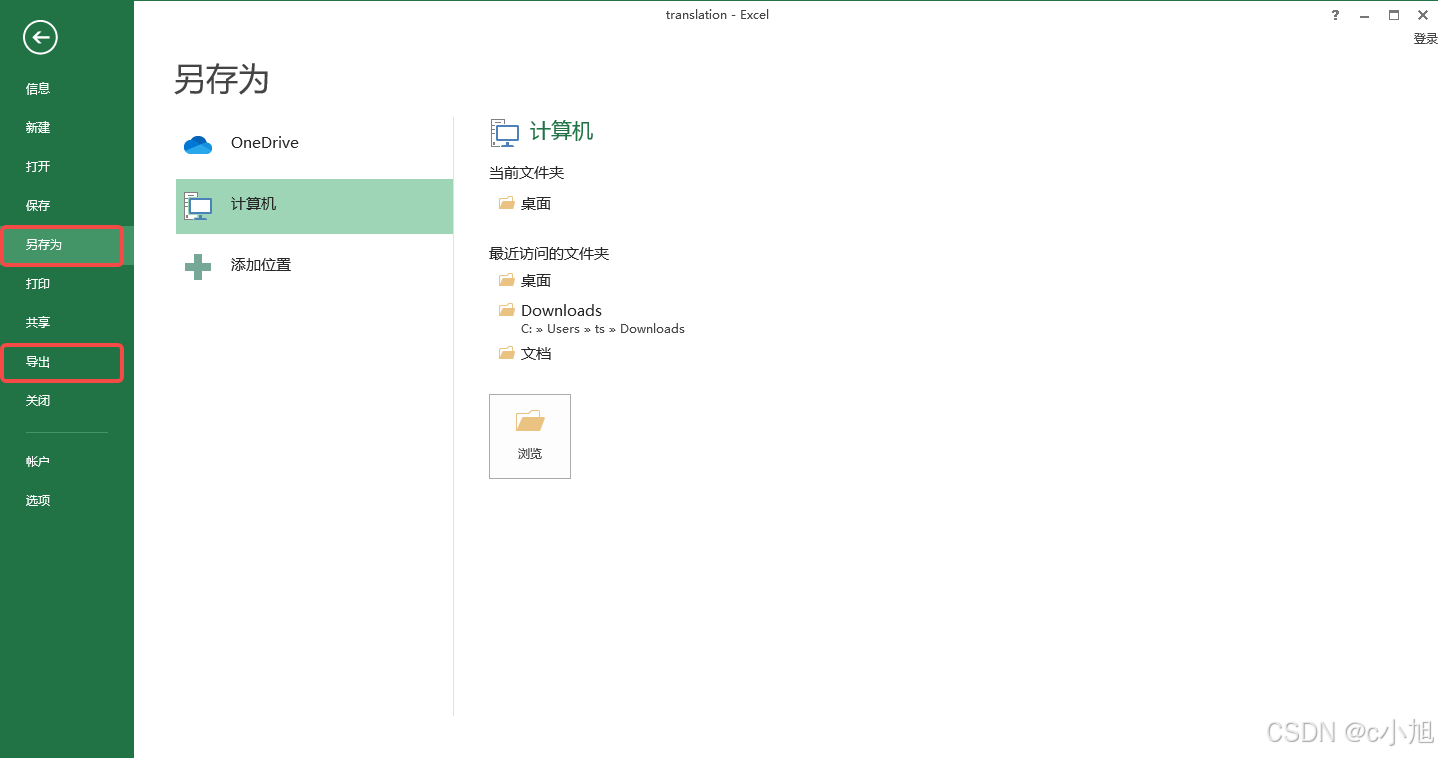Click the green plus icon for 添加位置
This screenshot has height=758, width=1438.
(x=198, y=266)
